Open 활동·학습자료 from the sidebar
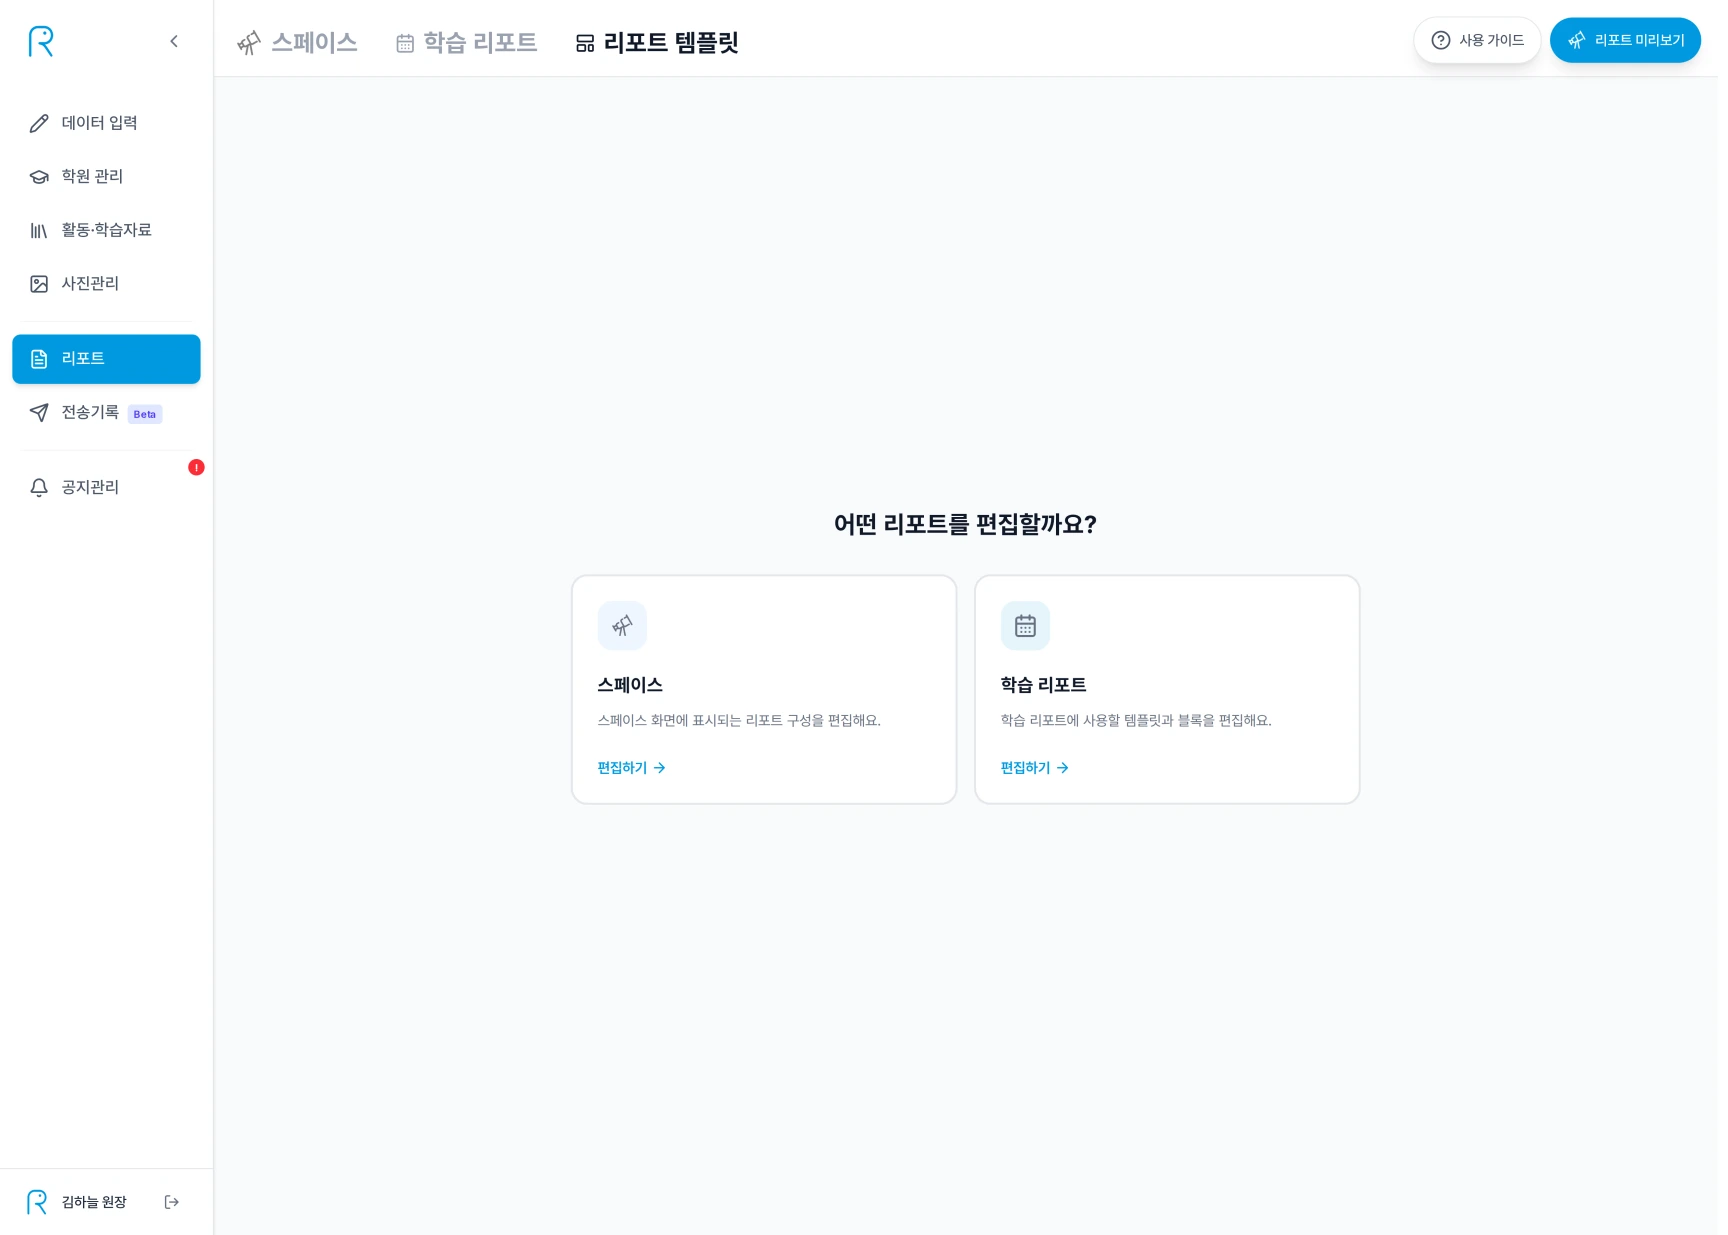Viewport: 1728px width, 1235px height. [106, 230]
